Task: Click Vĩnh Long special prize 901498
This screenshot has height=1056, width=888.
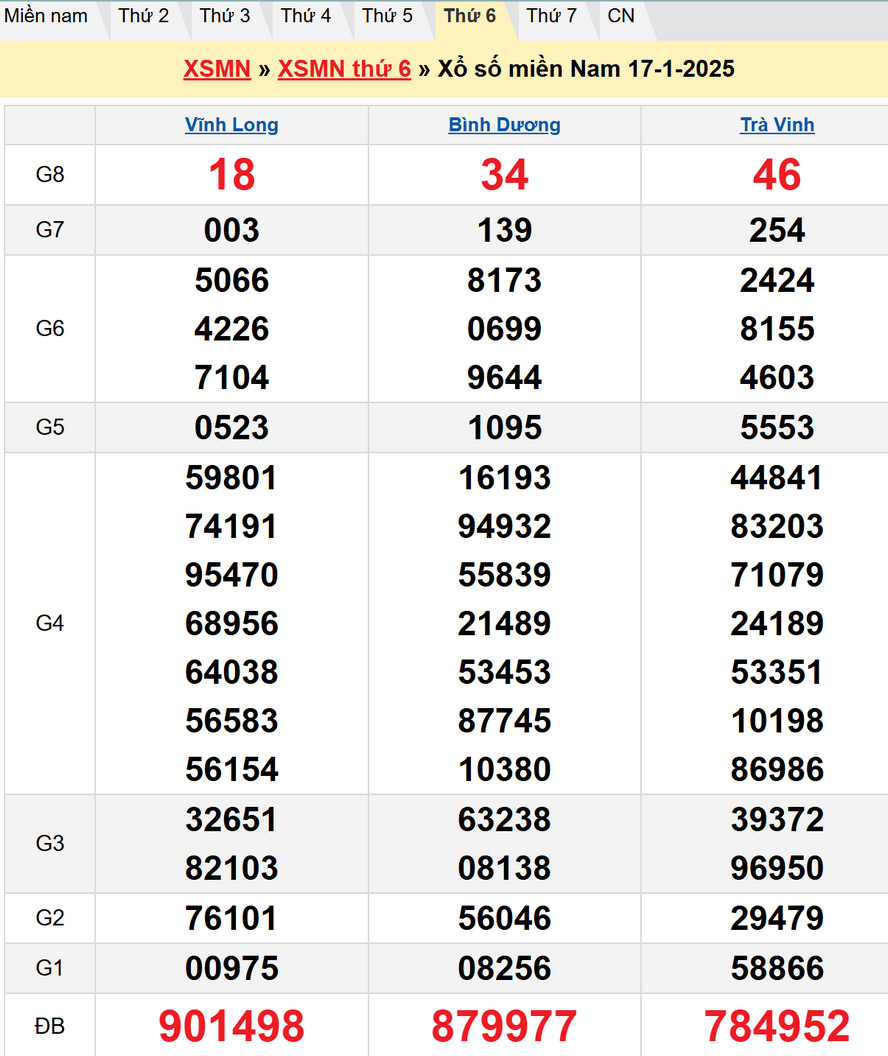Action: click(x=232, y=1026)
